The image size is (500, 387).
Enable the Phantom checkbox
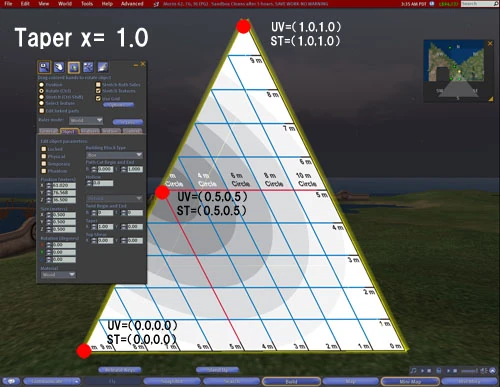click(x=44, y=171)
